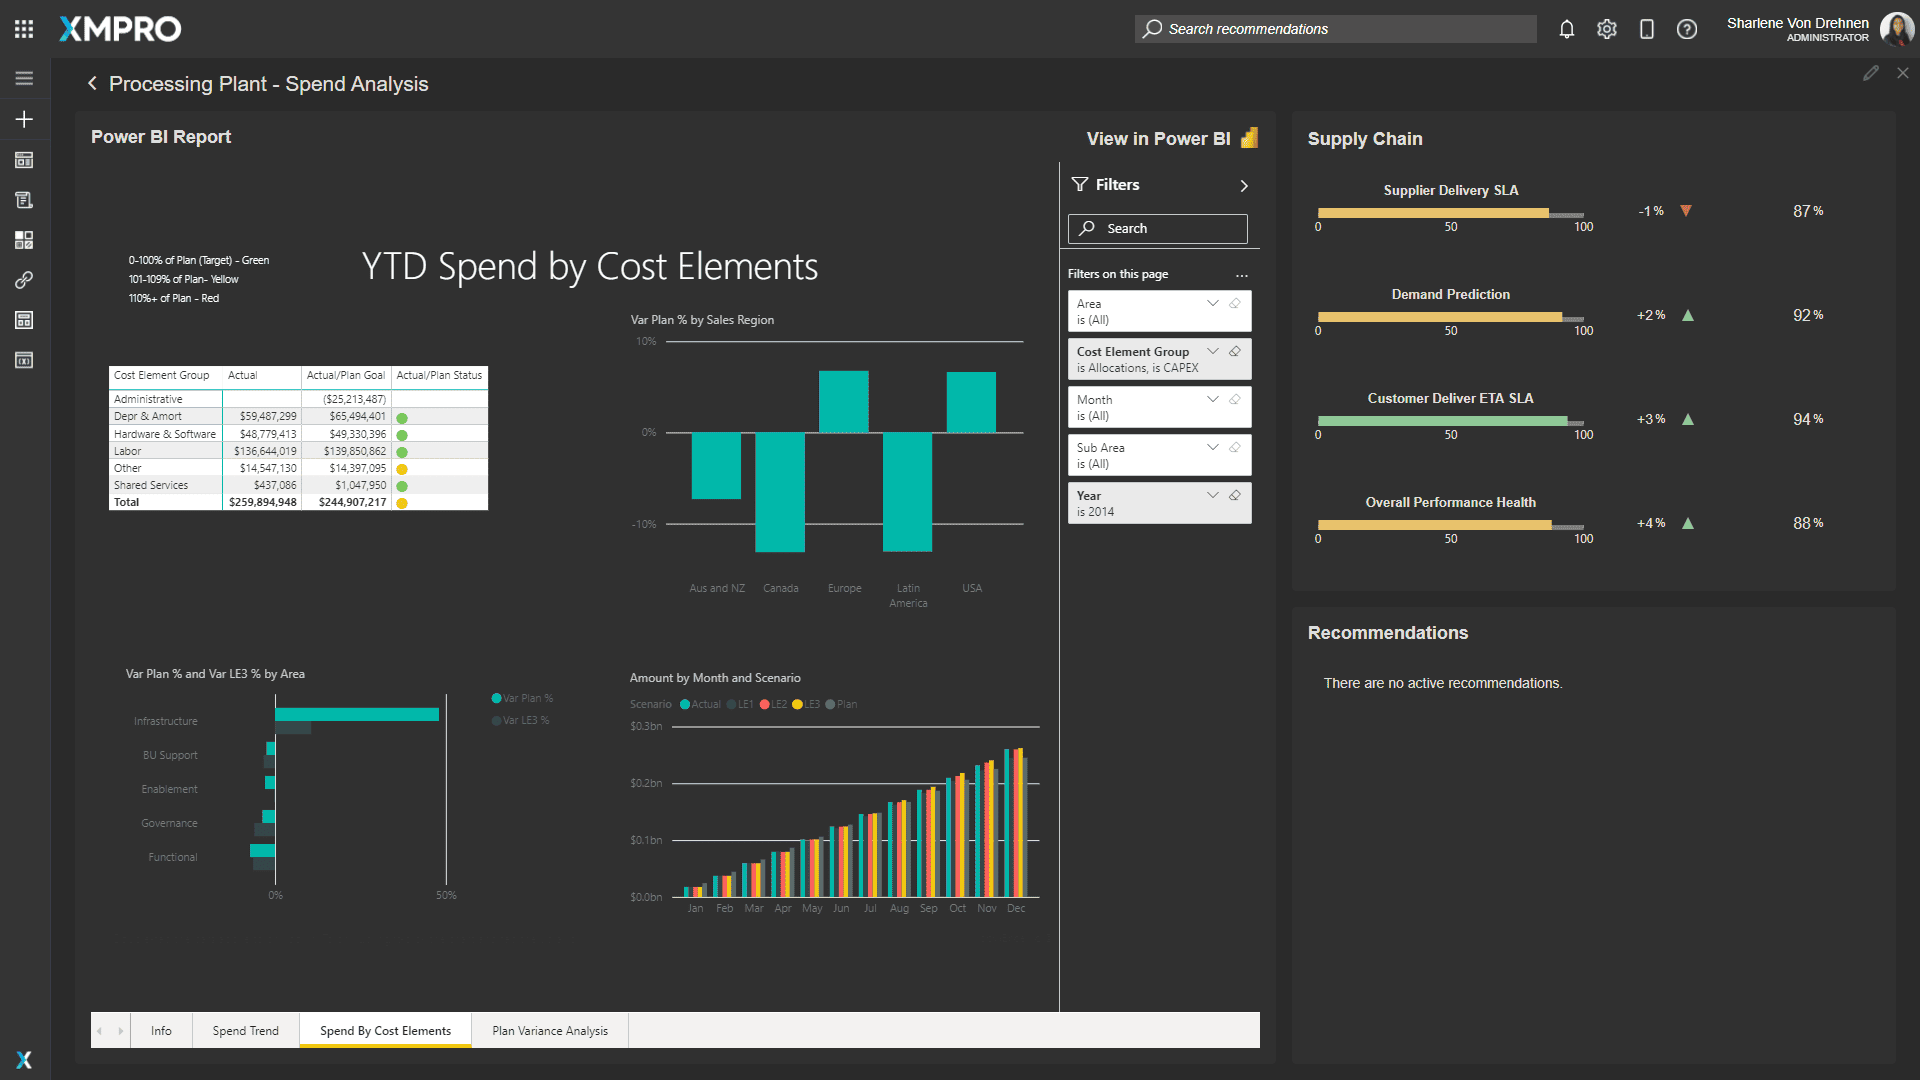1920x1080 pixels.
Task: Open settings gear icon in header
Action: tap(1607, 29)
